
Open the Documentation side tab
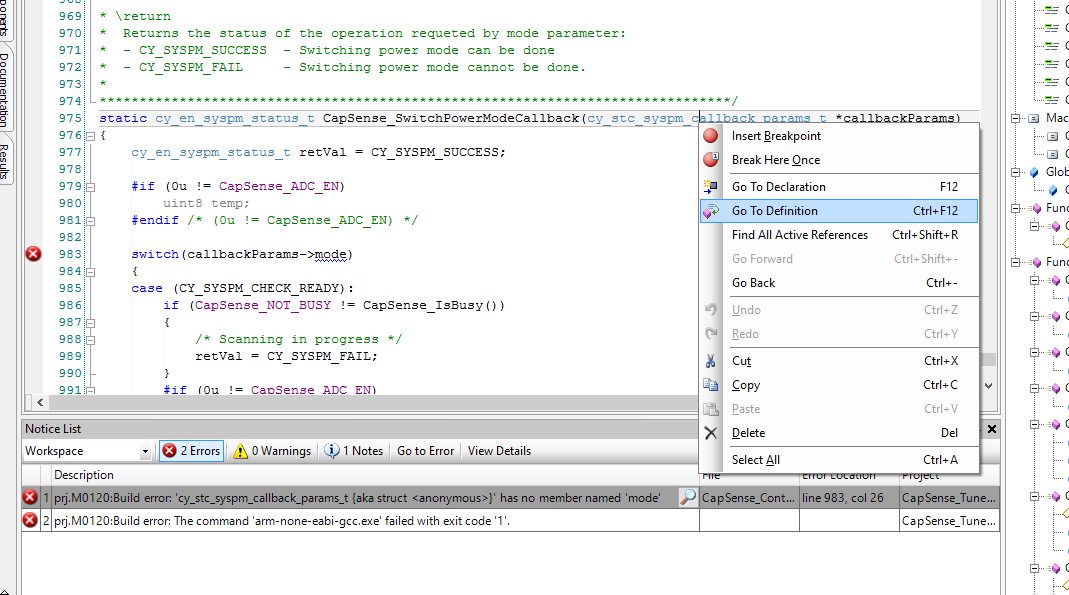[6, 90]
